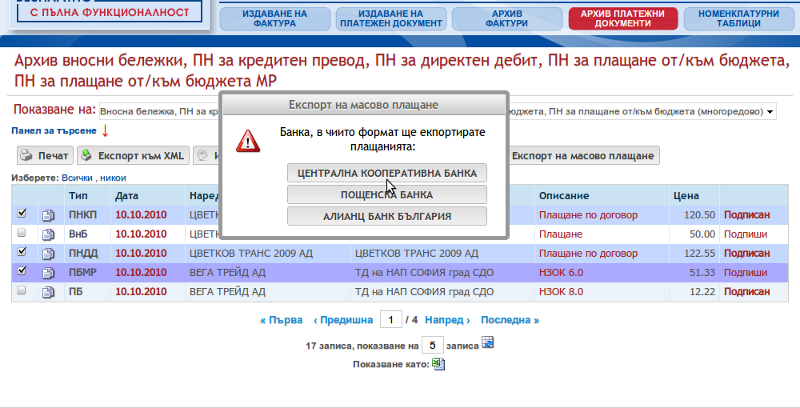Open the Показване на dropdown
The height and width of the screenshot is (408, 800).
click(438, 111)
